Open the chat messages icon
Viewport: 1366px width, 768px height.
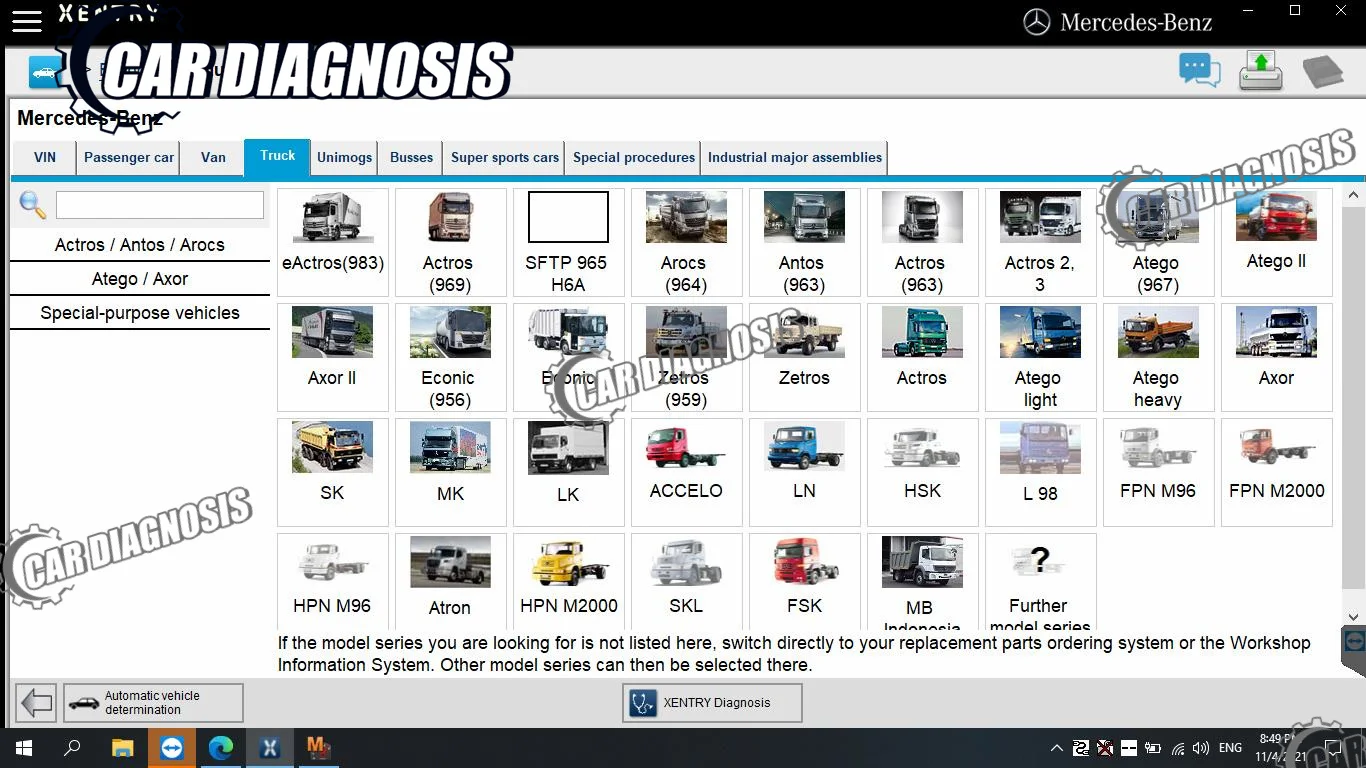click(x=1199, y=71)
